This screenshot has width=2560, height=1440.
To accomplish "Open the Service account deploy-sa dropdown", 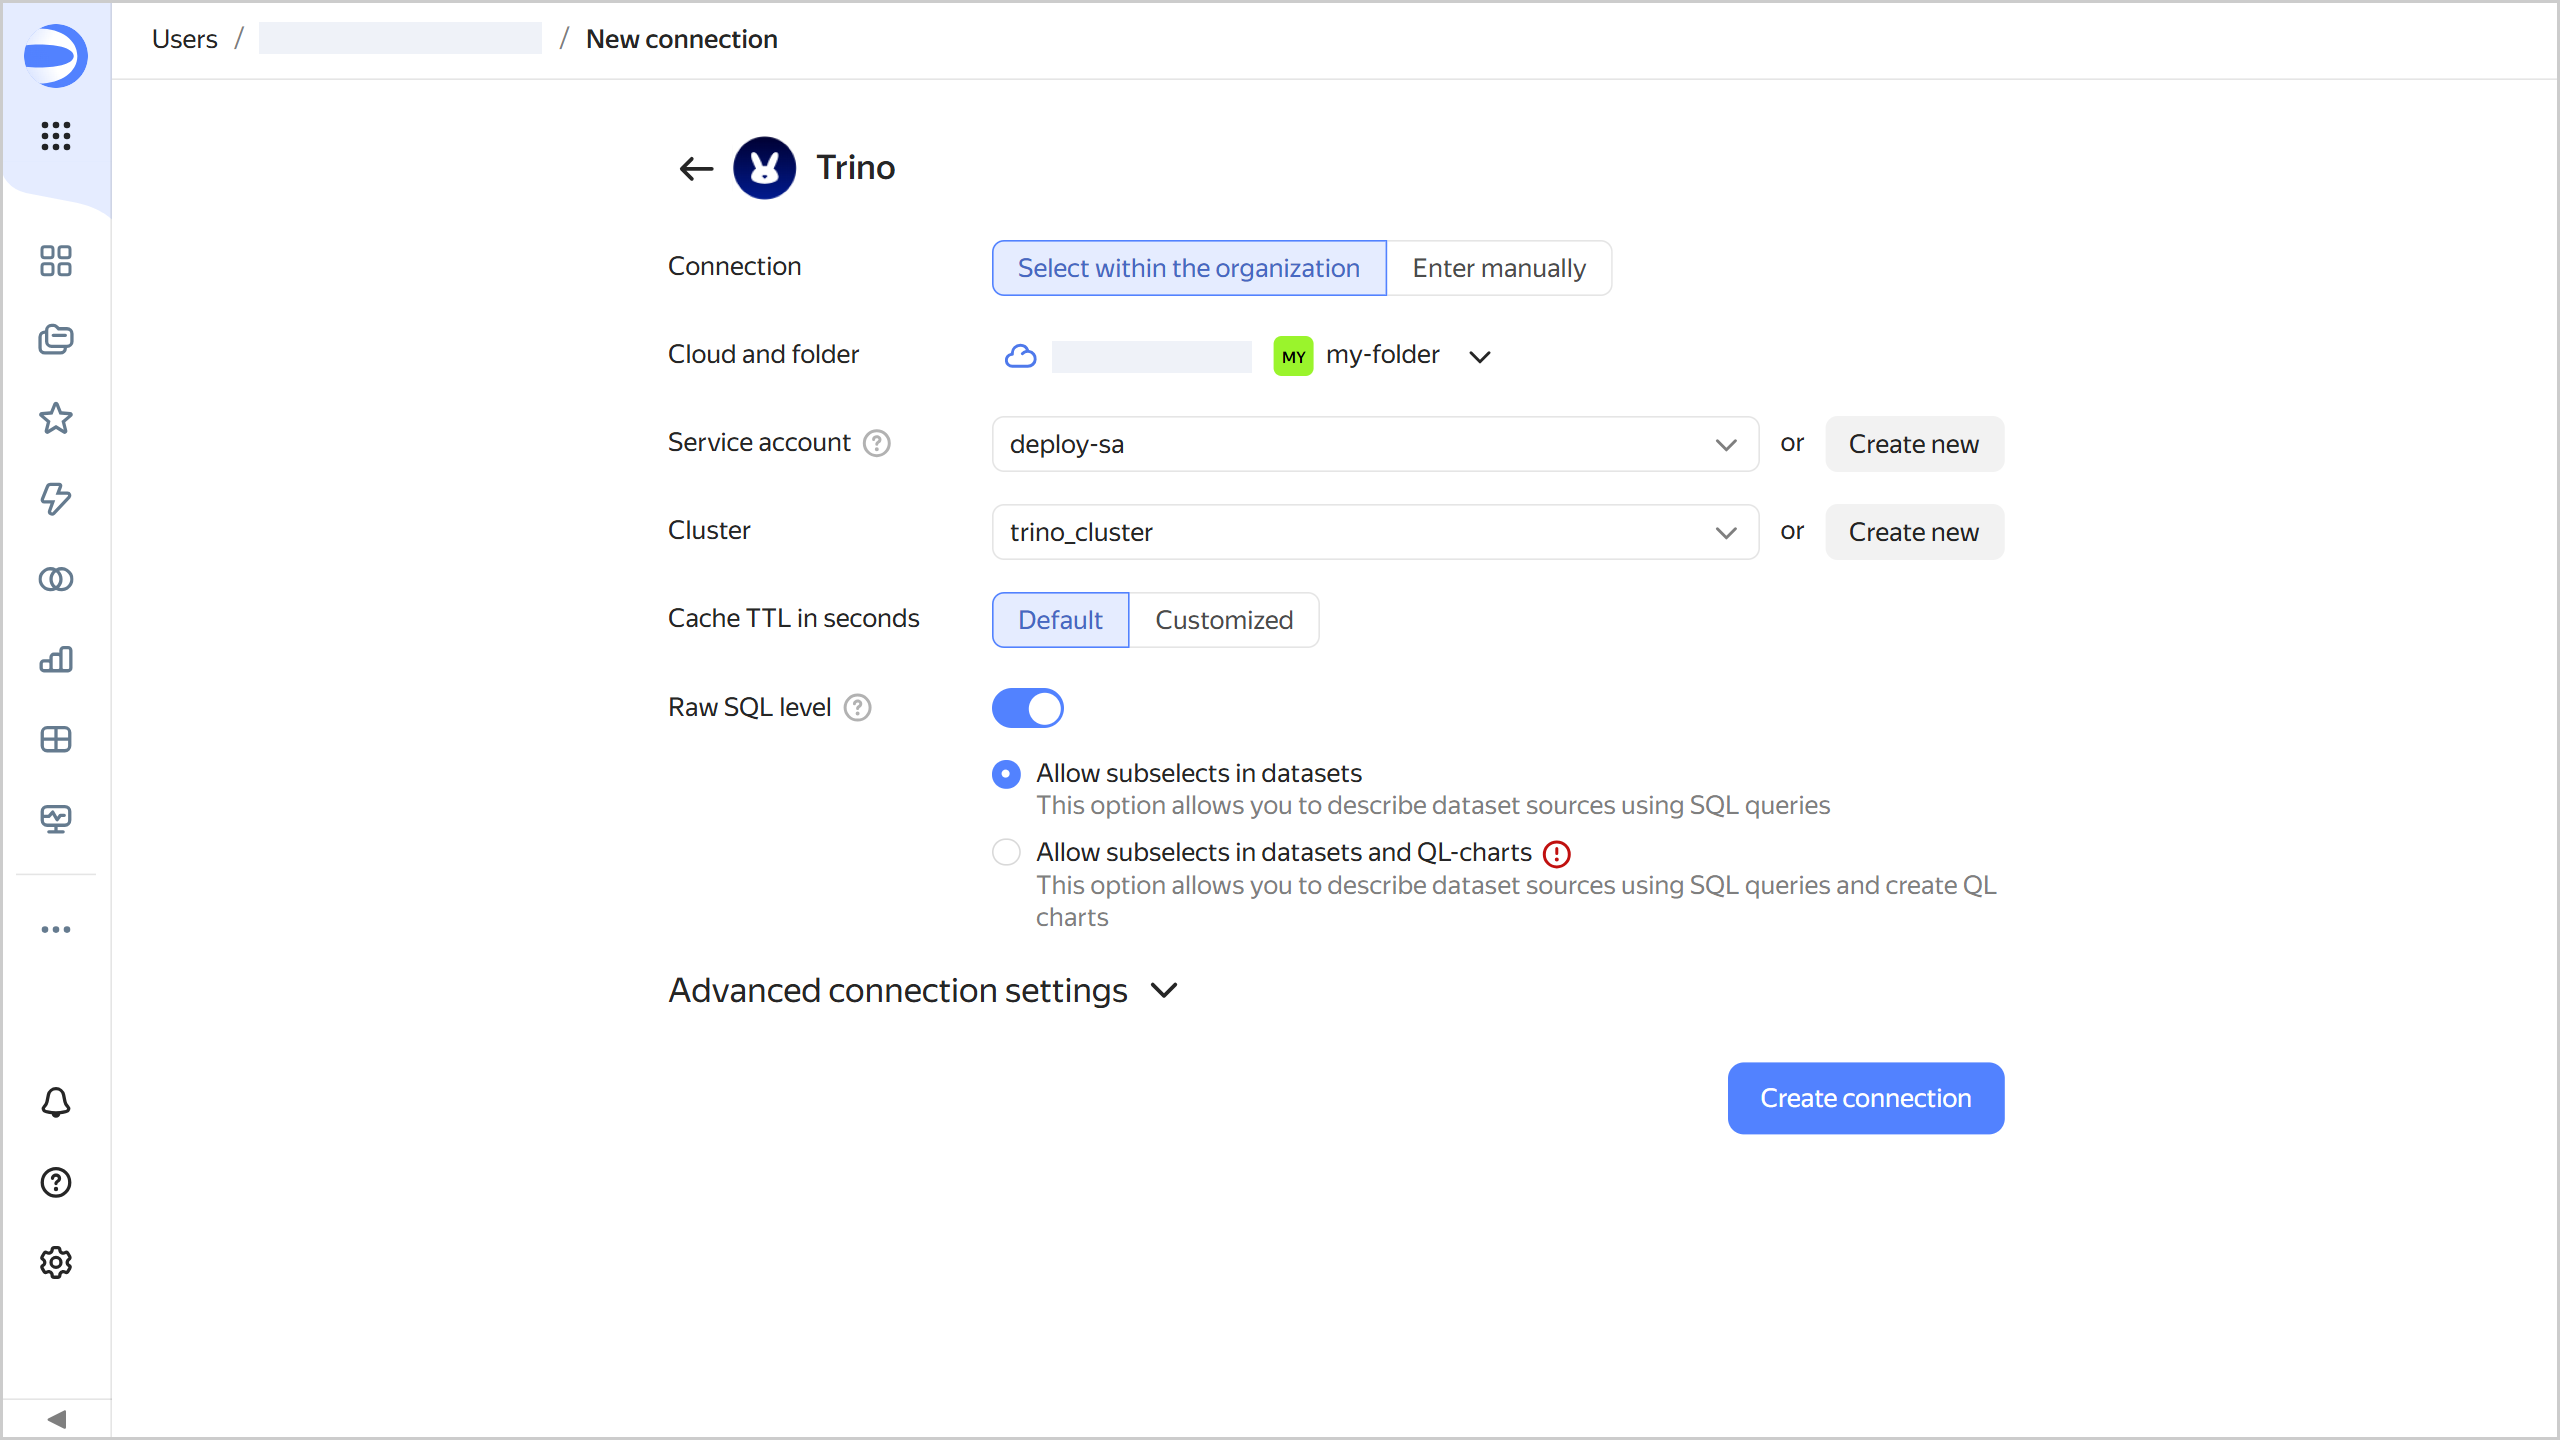I will pyautogui.click(x=1374, y=444).
